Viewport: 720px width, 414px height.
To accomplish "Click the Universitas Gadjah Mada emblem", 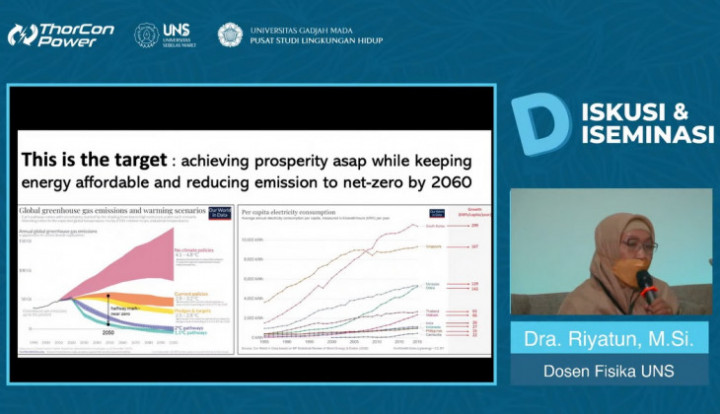I will pyautogui.click(x=230, y=35).
